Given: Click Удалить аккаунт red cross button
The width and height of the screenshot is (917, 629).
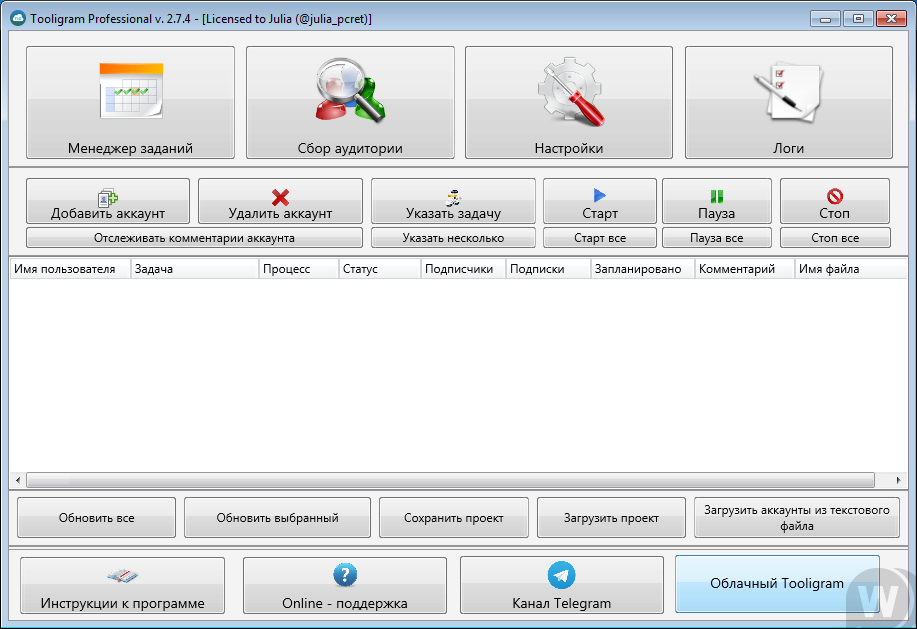Looking at the screenshot, I should (x=280, y=201).
